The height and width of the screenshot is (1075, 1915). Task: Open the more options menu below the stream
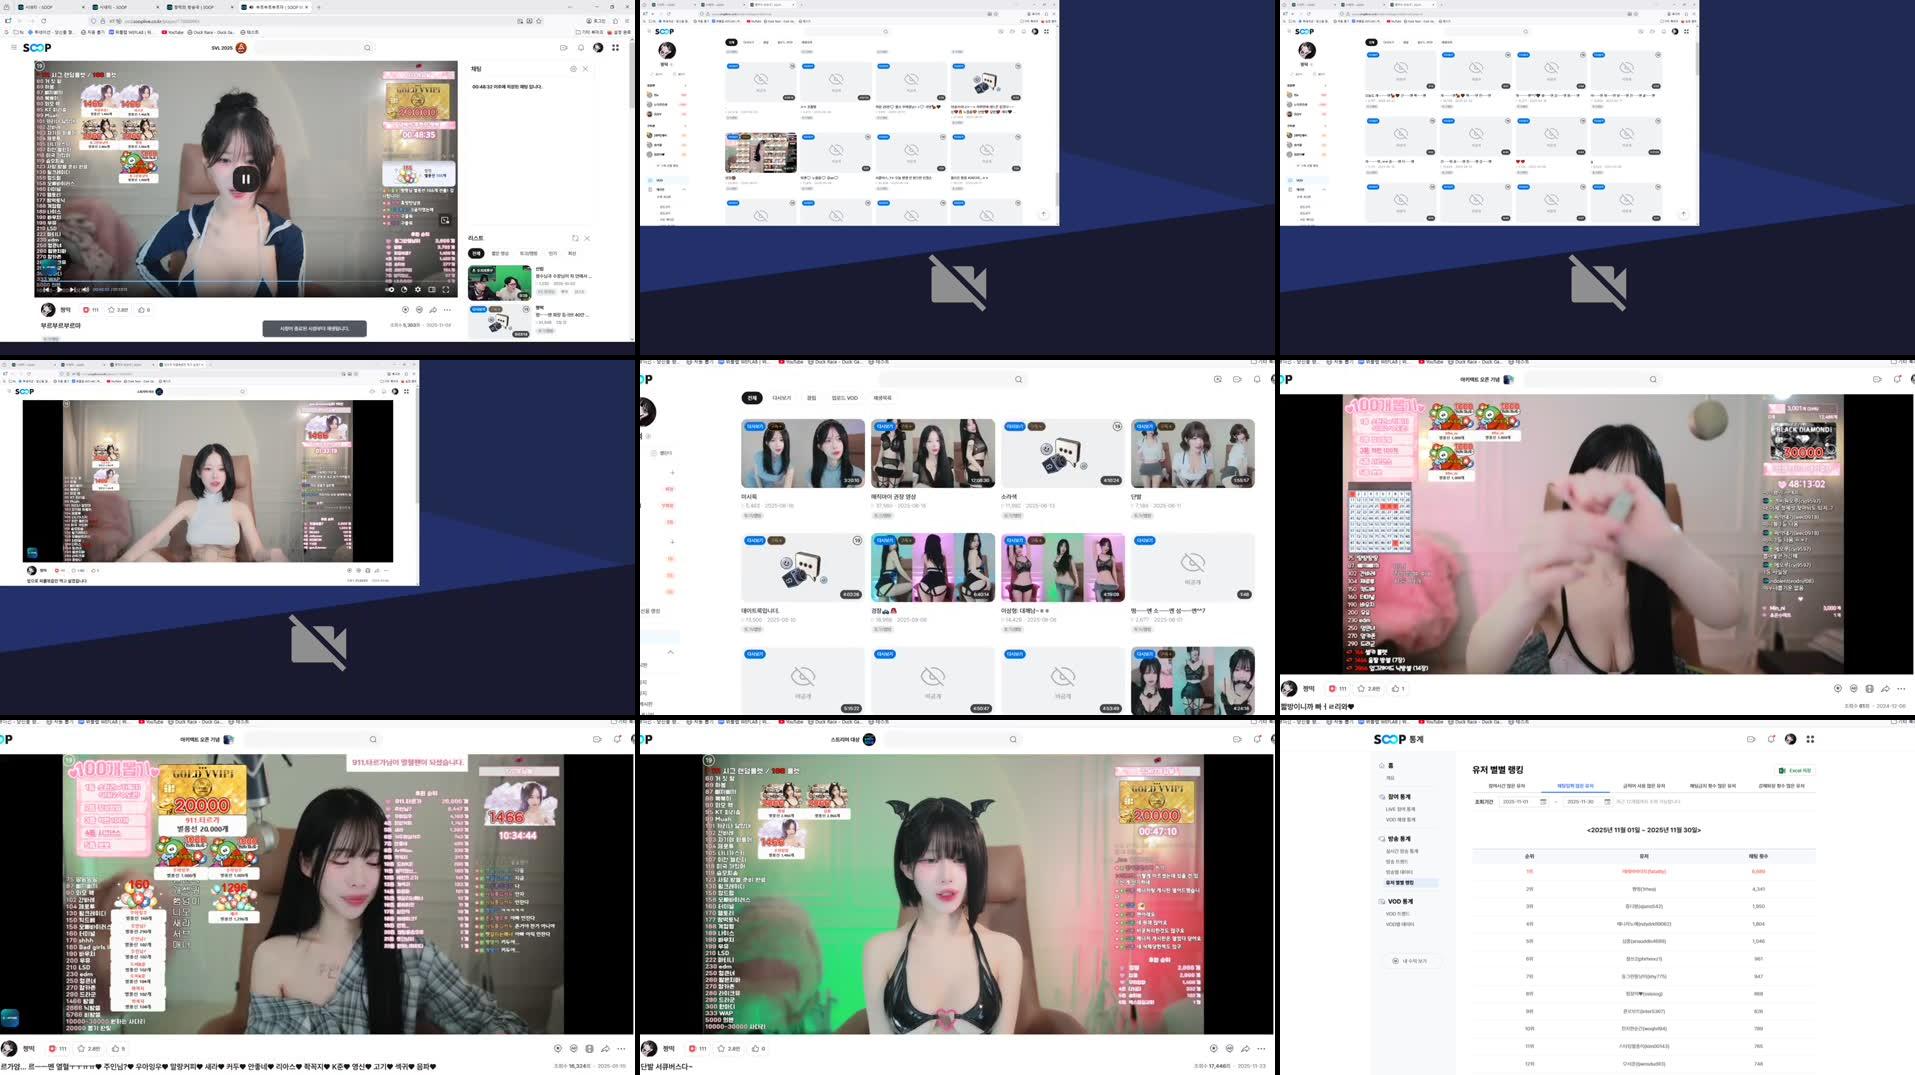click(x=447, y=310)
